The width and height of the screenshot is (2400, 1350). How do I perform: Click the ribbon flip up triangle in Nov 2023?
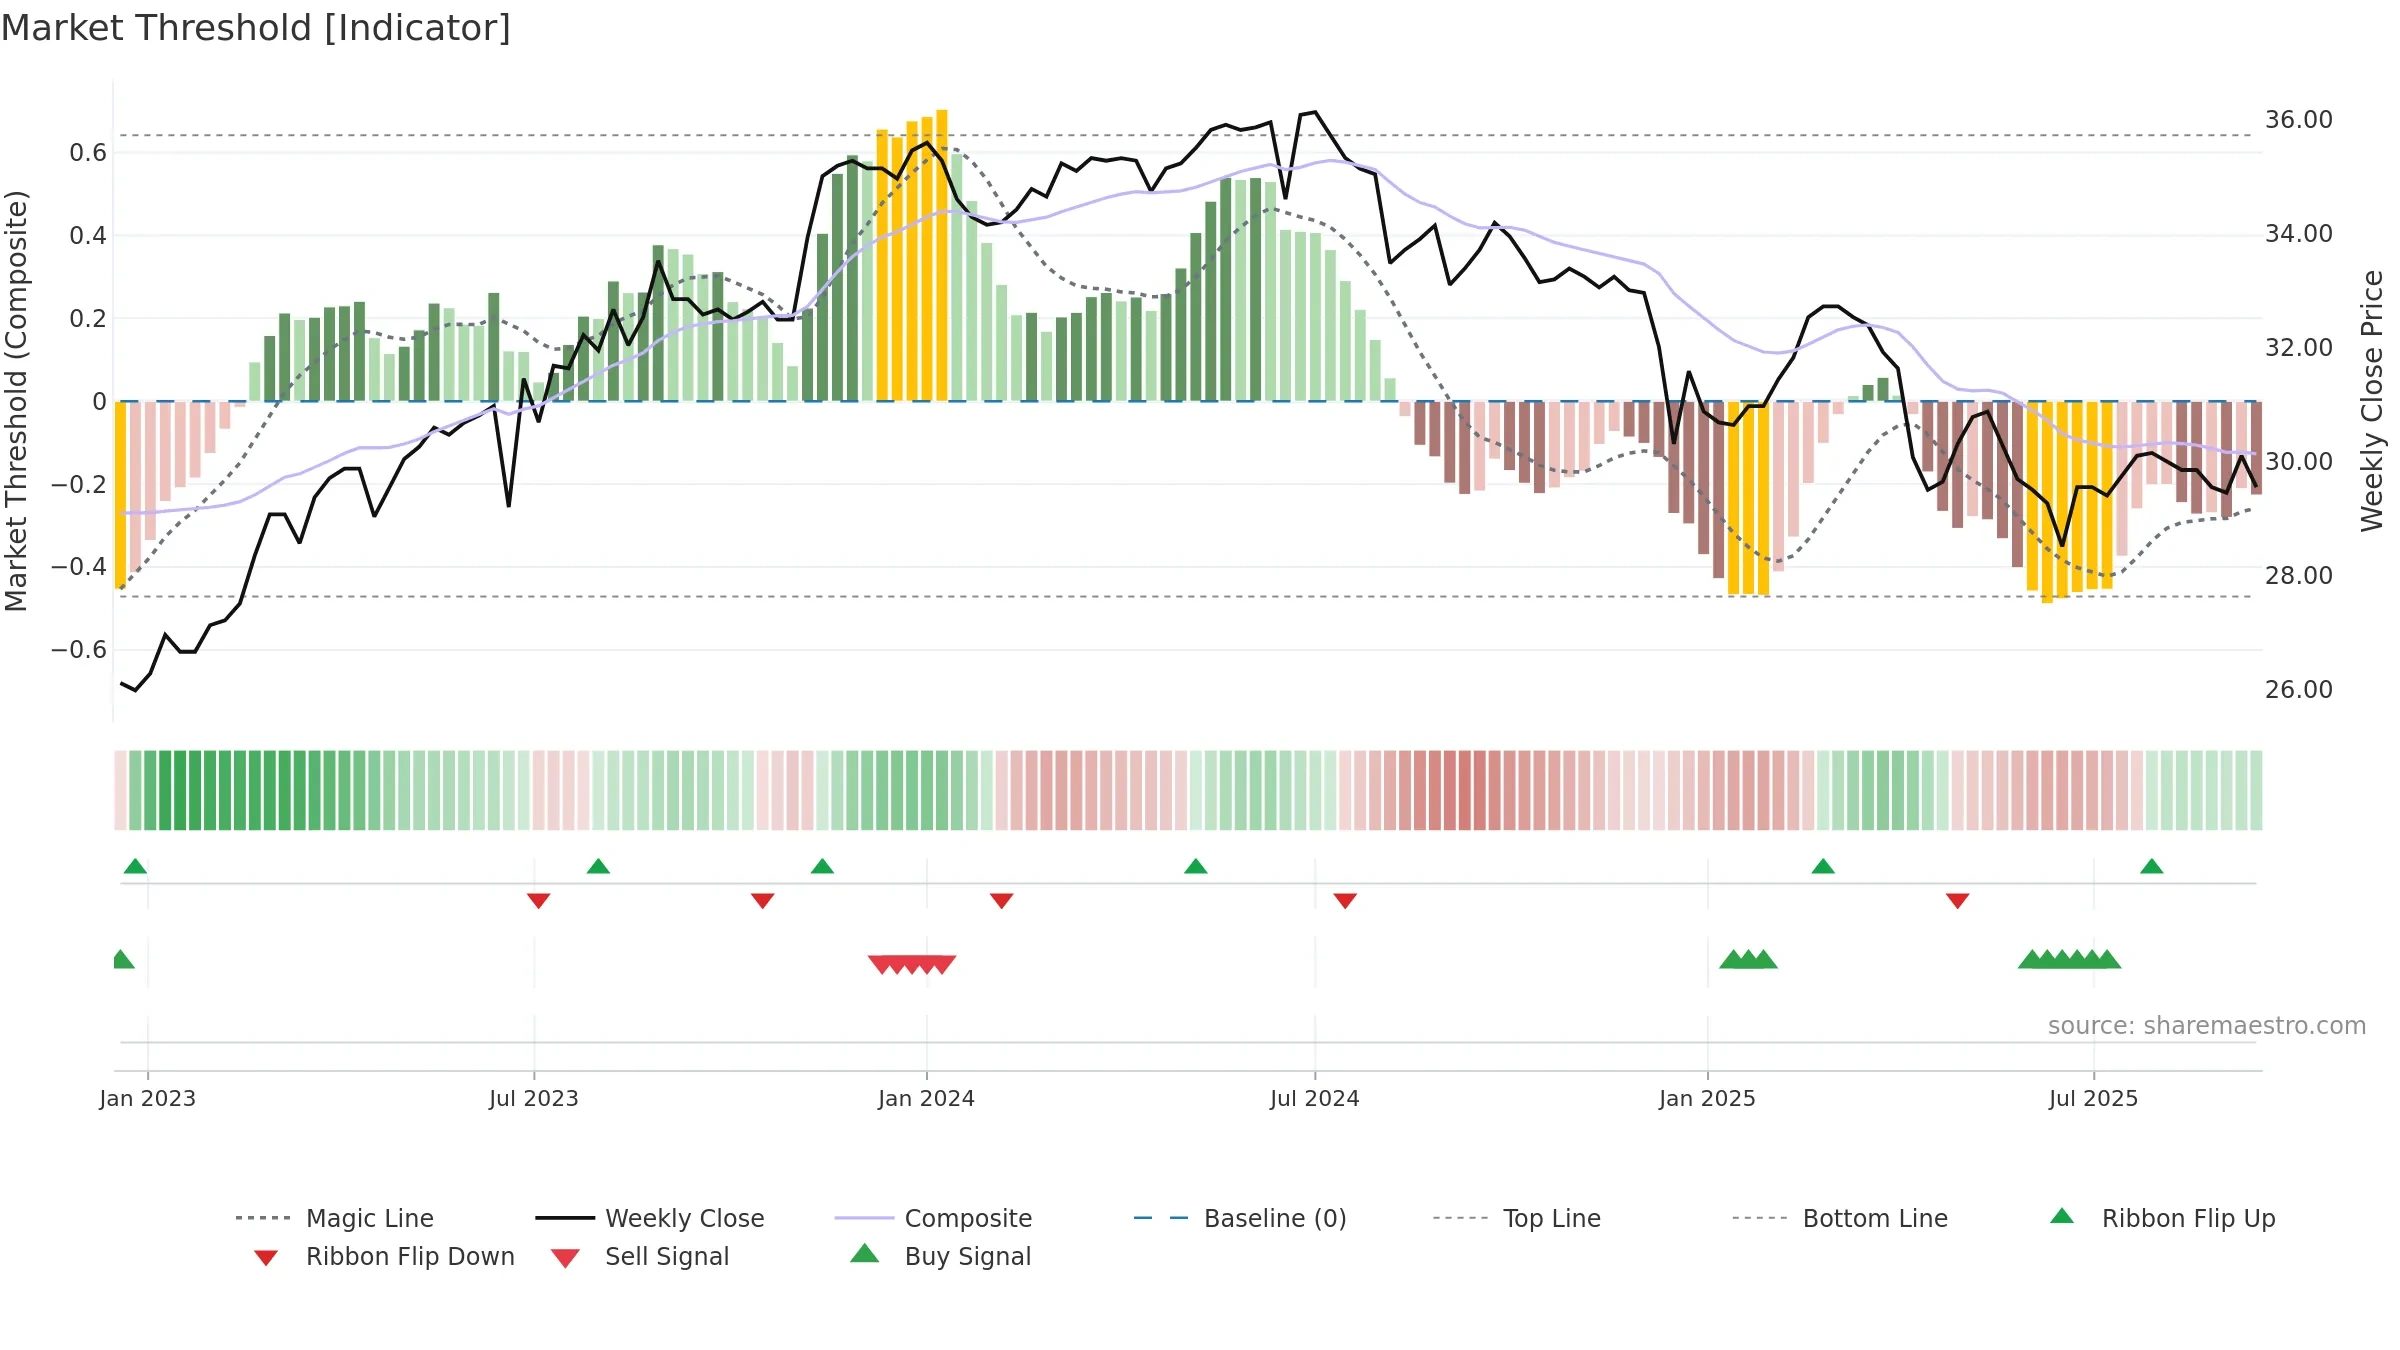click(x=822, y=866)
